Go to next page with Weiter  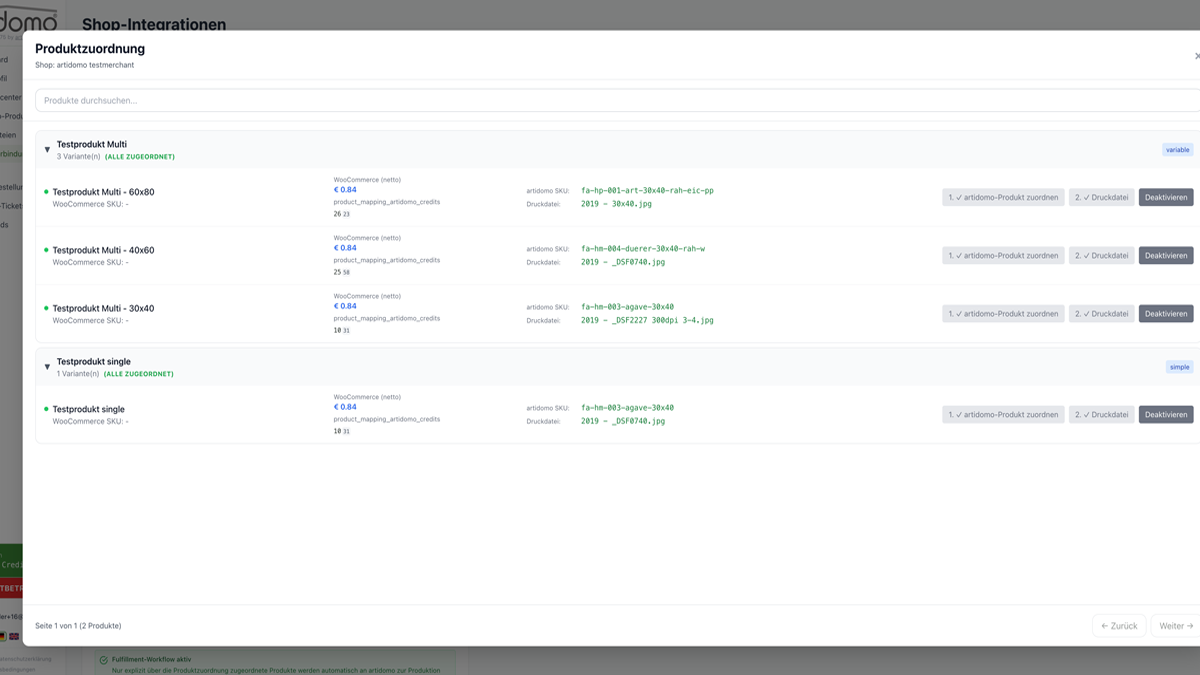(x=1175, y=626)
